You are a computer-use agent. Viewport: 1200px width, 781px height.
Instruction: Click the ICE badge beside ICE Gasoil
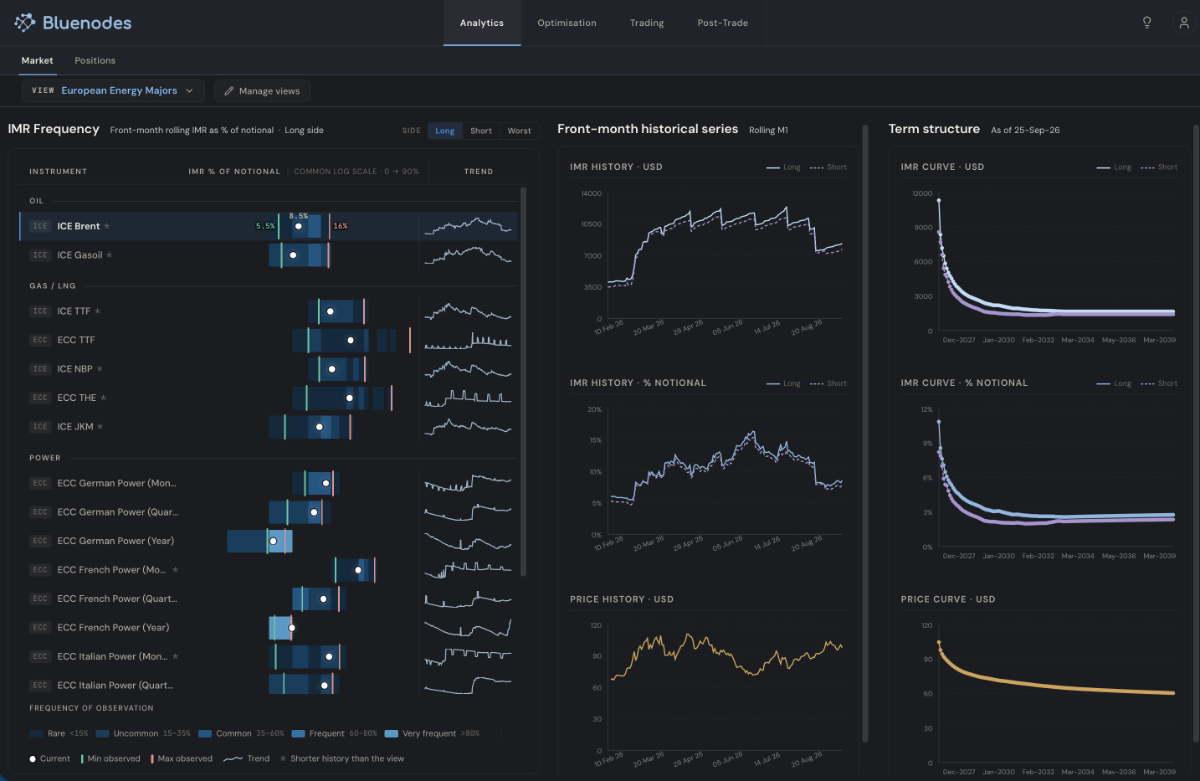click(x=40, y=255)
